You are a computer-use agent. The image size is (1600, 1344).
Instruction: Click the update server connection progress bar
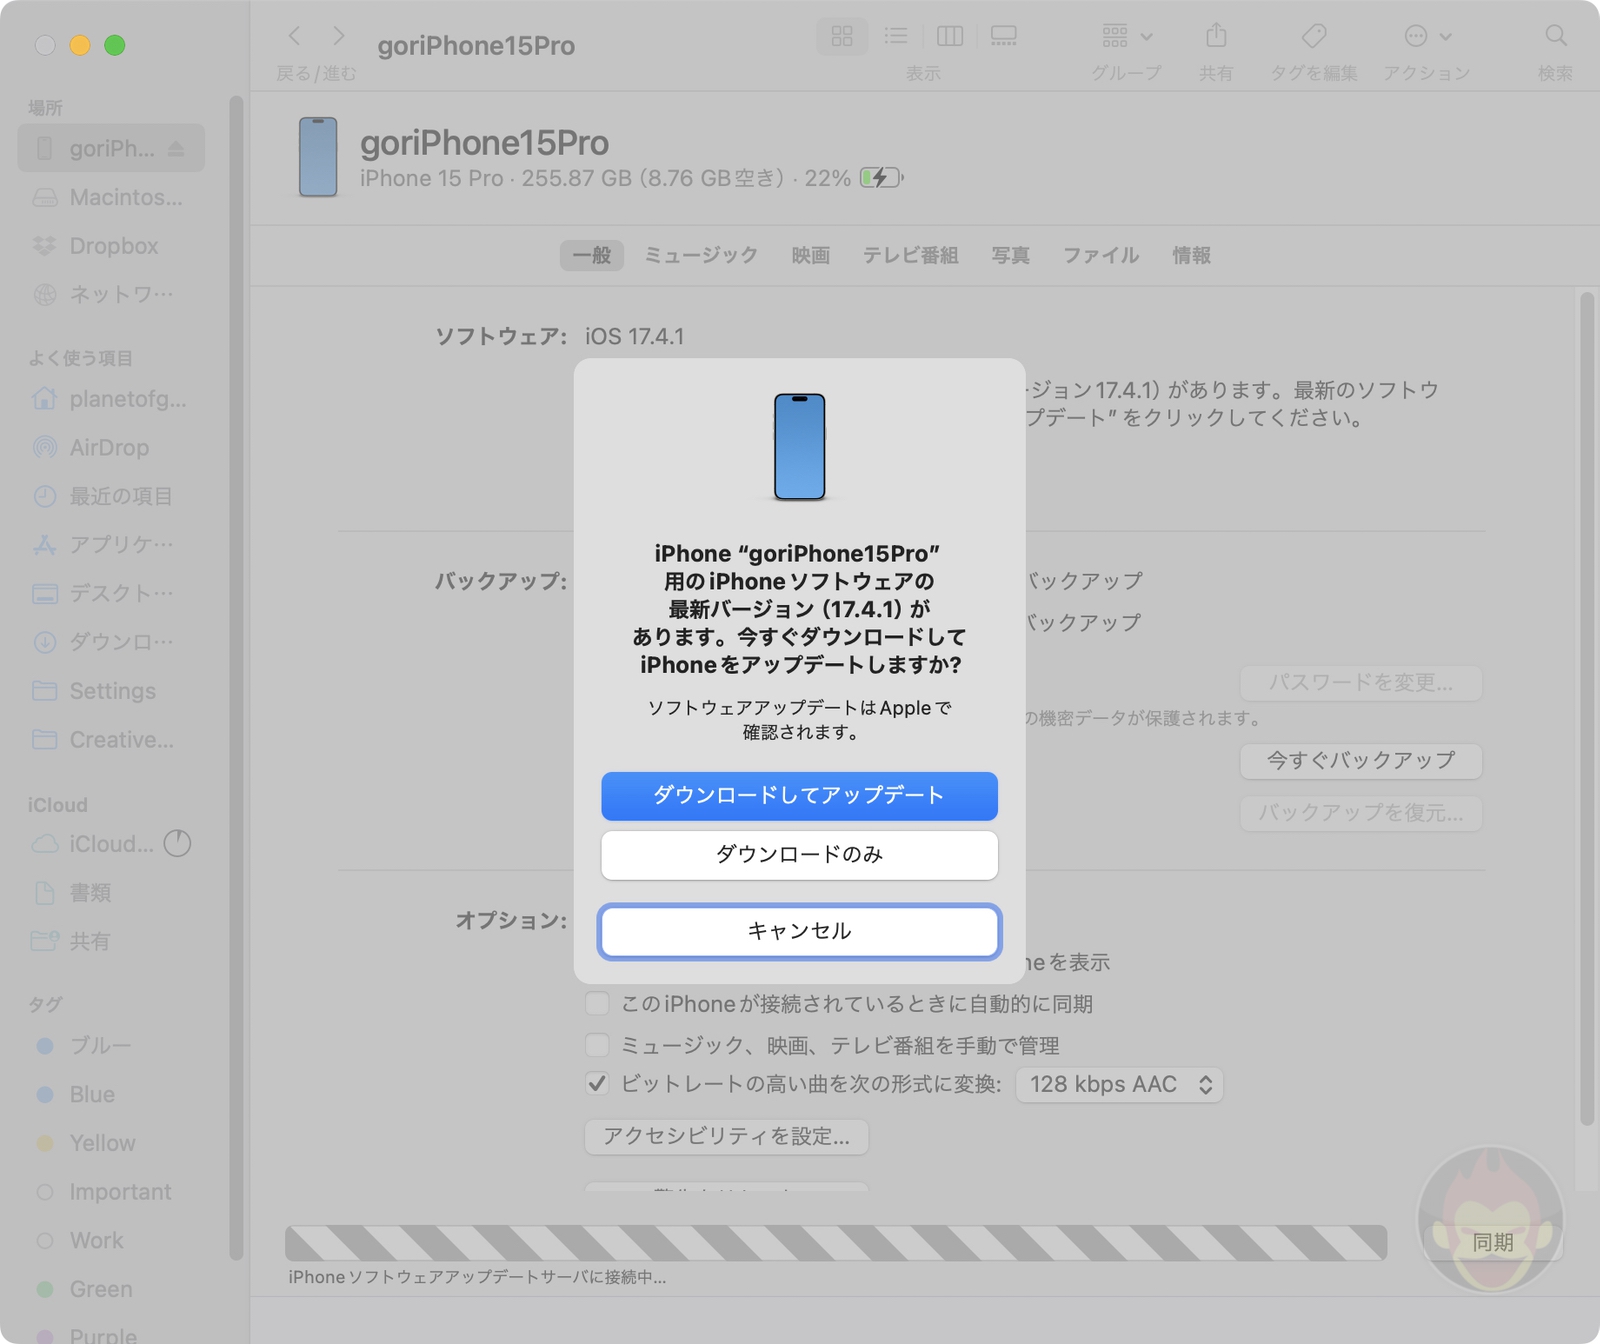coord(836,1243)
